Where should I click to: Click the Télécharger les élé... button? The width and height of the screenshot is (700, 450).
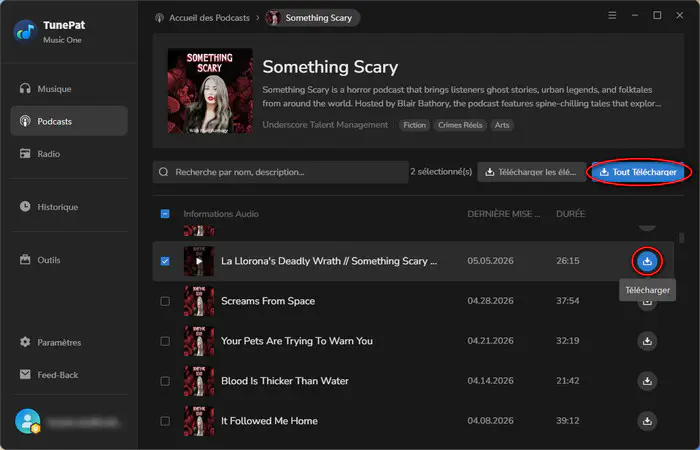click(532, 172)
